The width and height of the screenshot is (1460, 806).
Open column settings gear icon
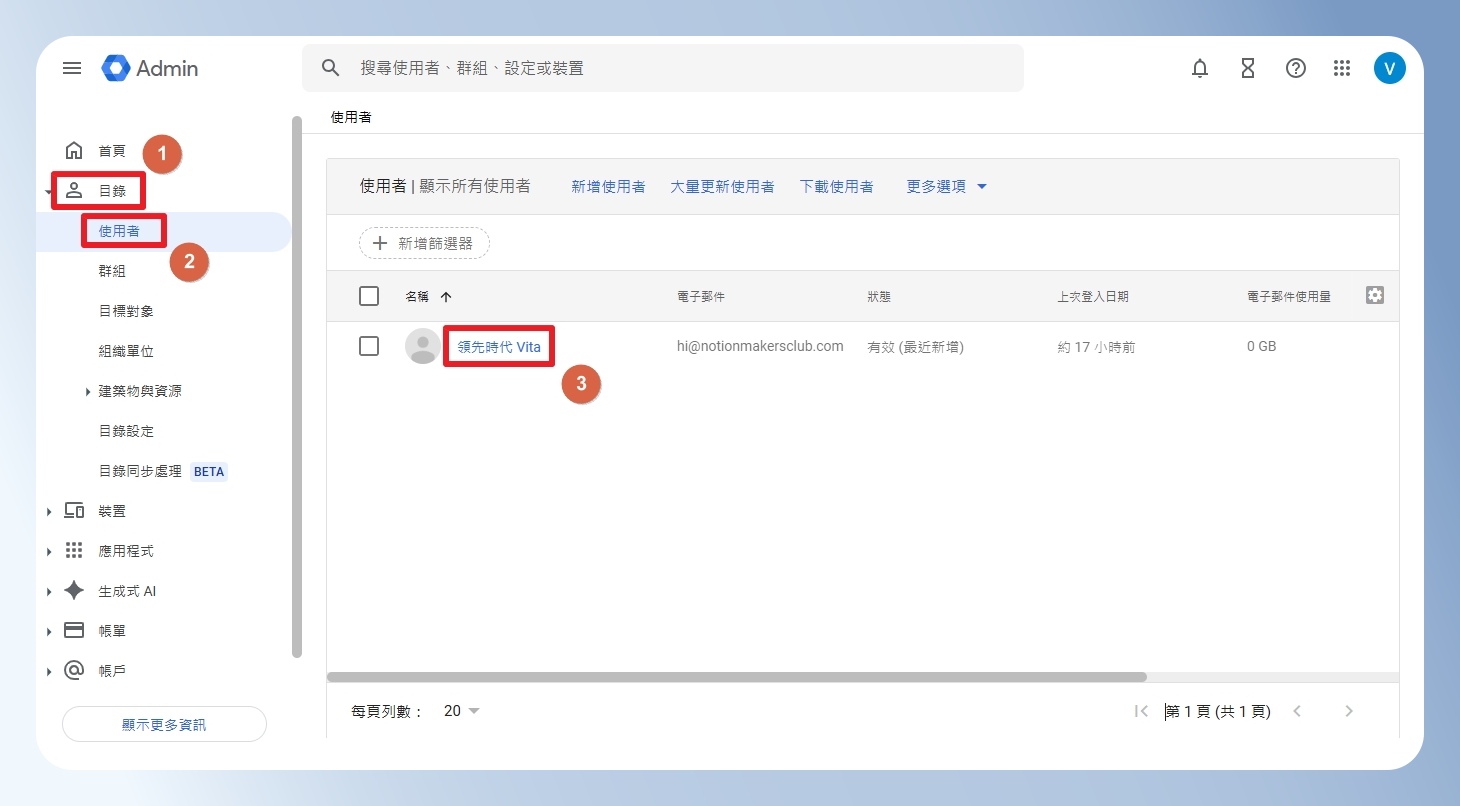tap(1375, 295)
